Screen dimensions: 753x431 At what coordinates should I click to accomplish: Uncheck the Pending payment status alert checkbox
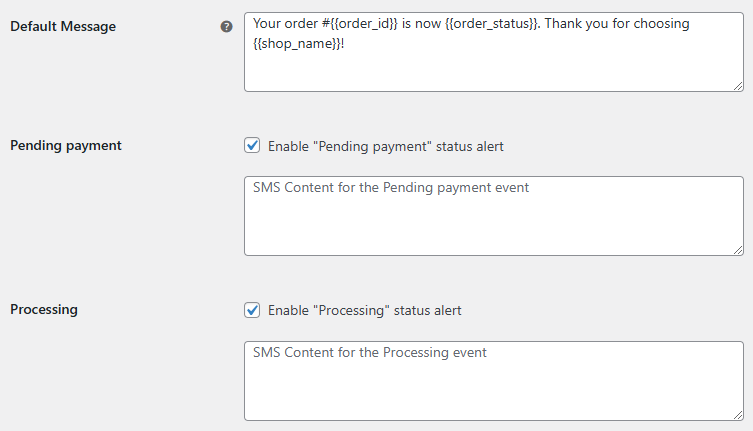(x=252, y=146)
